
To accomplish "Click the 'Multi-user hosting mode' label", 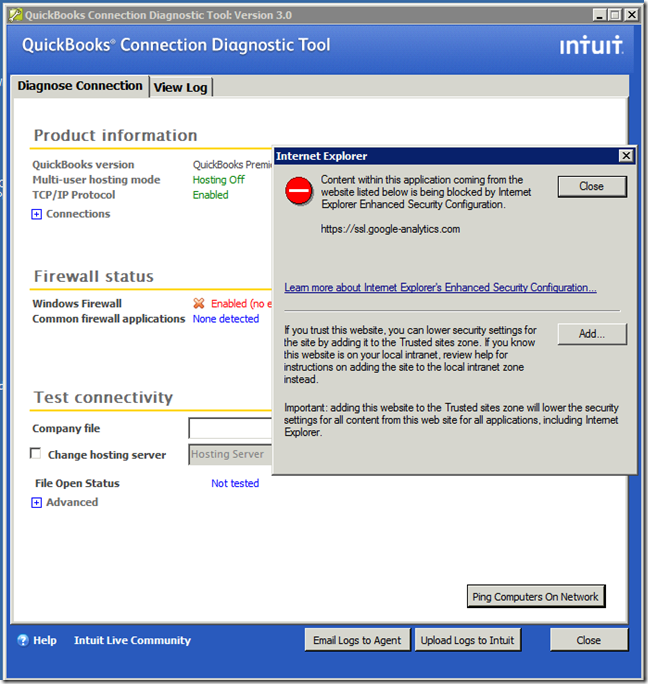I will click(96, 180).
